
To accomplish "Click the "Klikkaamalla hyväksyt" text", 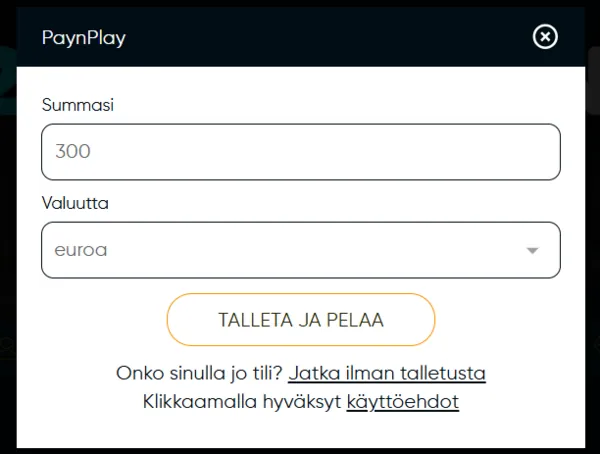I will (241, 402).
